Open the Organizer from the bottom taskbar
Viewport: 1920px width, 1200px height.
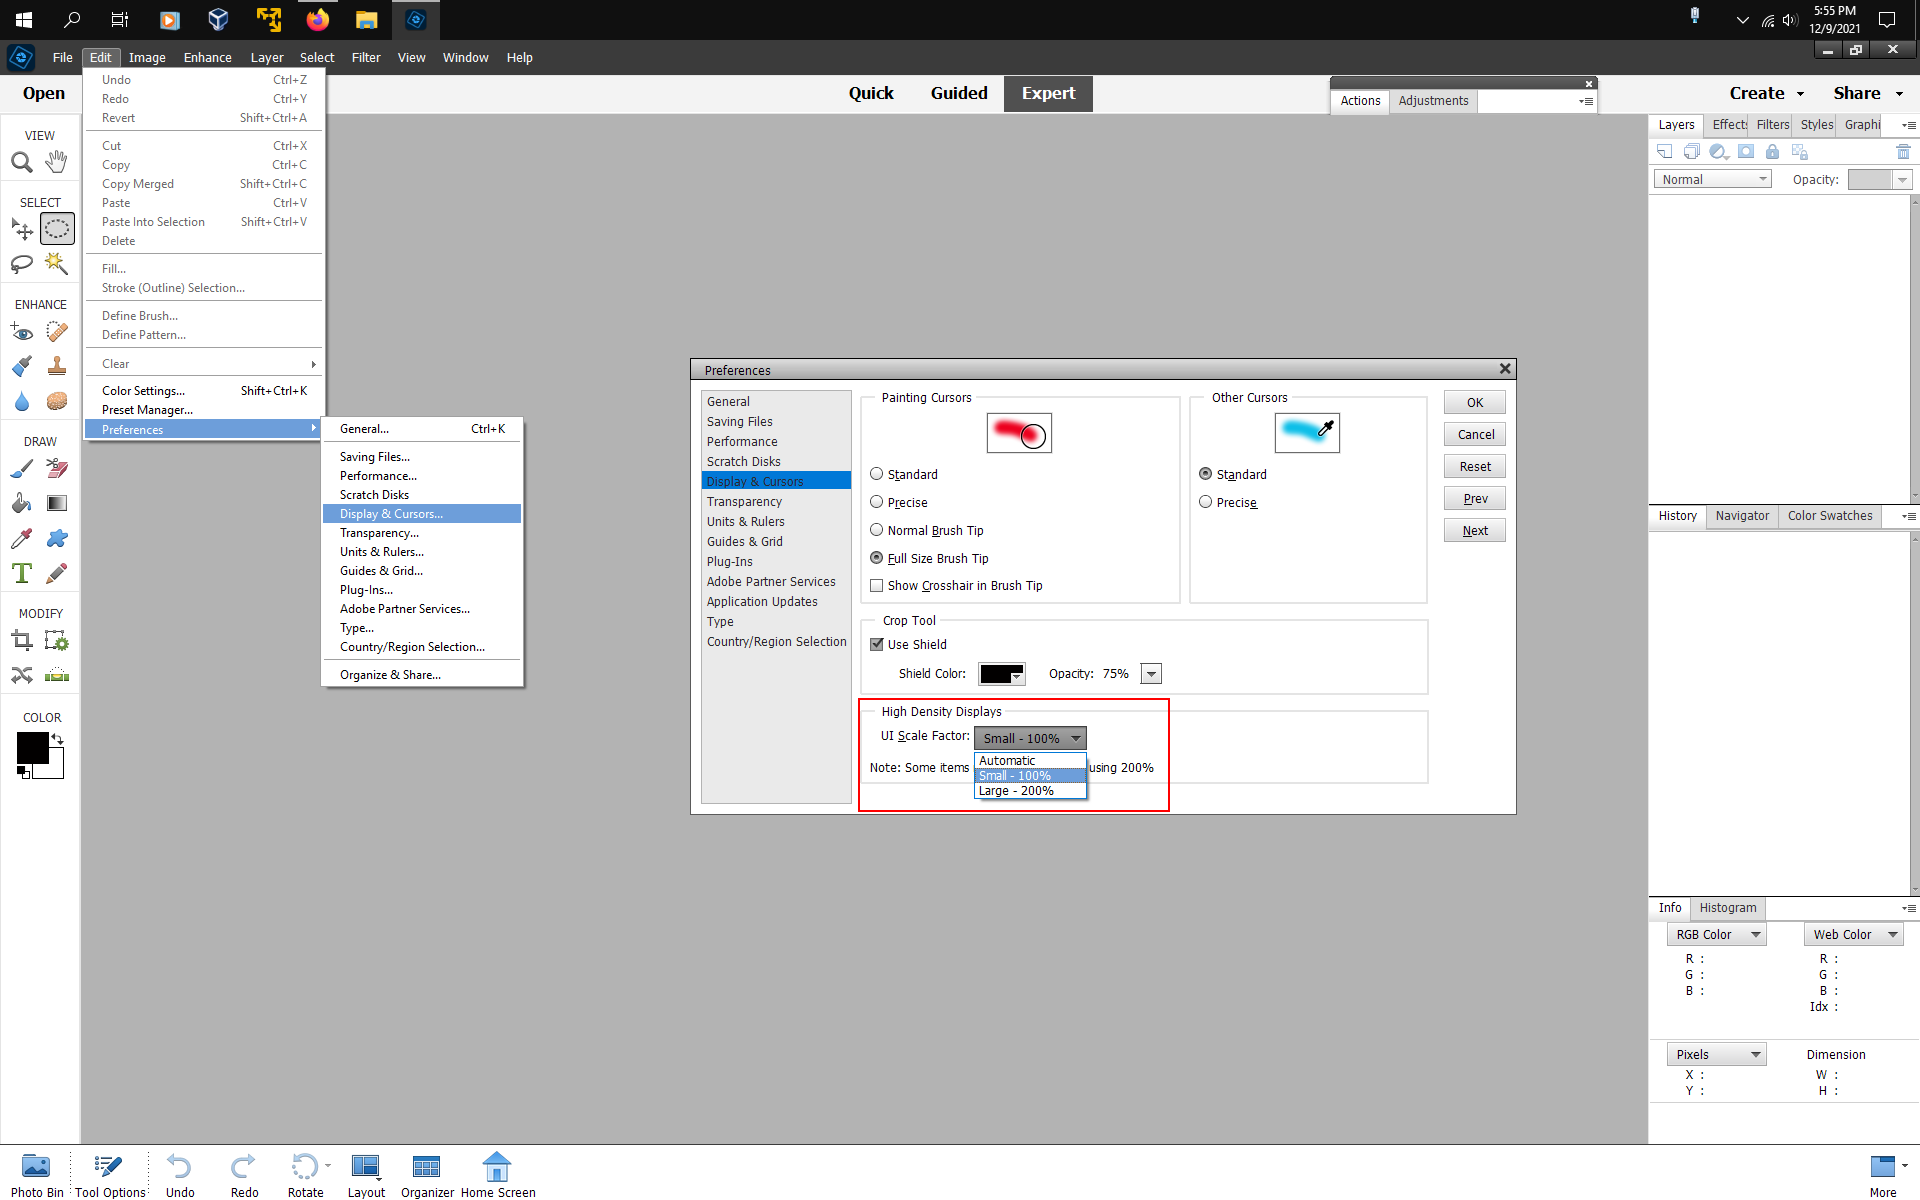pos(426,1170)
